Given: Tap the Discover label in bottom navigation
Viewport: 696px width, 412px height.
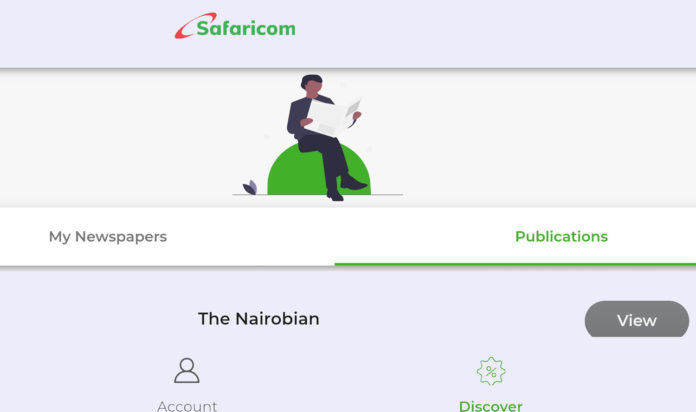Looking at the screenshot, I should (x=490, y=406).
